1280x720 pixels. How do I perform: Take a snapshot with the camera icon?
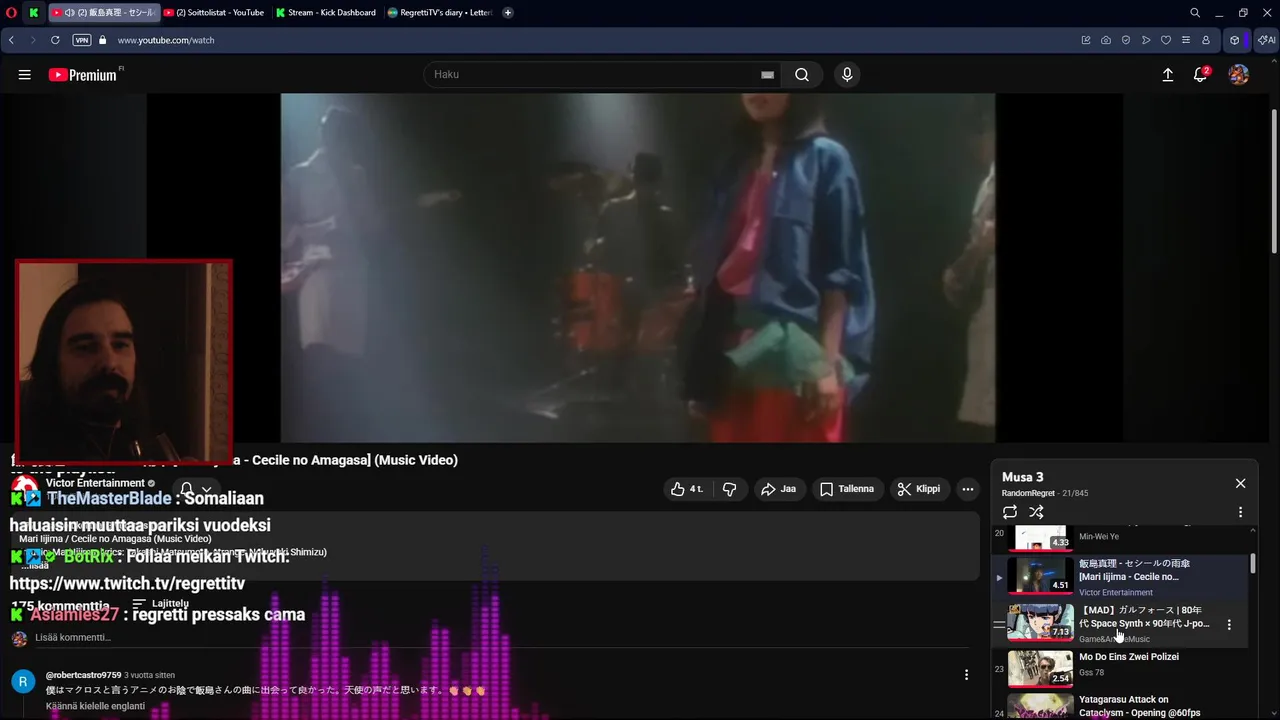click(1106, 40)
